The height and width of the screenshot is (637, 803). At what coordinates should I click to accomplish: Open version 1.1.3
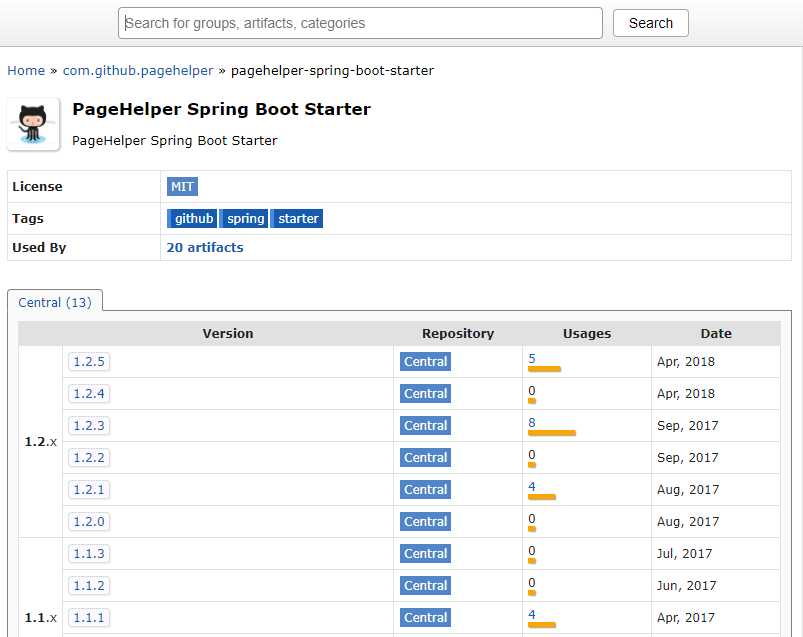pos(89,554)
